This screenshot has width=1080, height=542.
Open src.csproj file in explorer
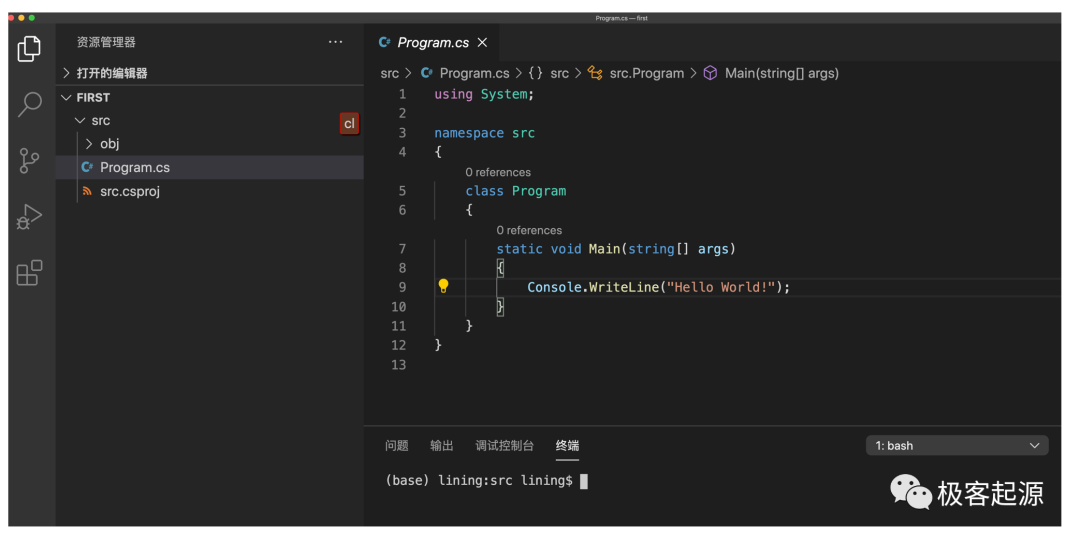tap(129, 191)
